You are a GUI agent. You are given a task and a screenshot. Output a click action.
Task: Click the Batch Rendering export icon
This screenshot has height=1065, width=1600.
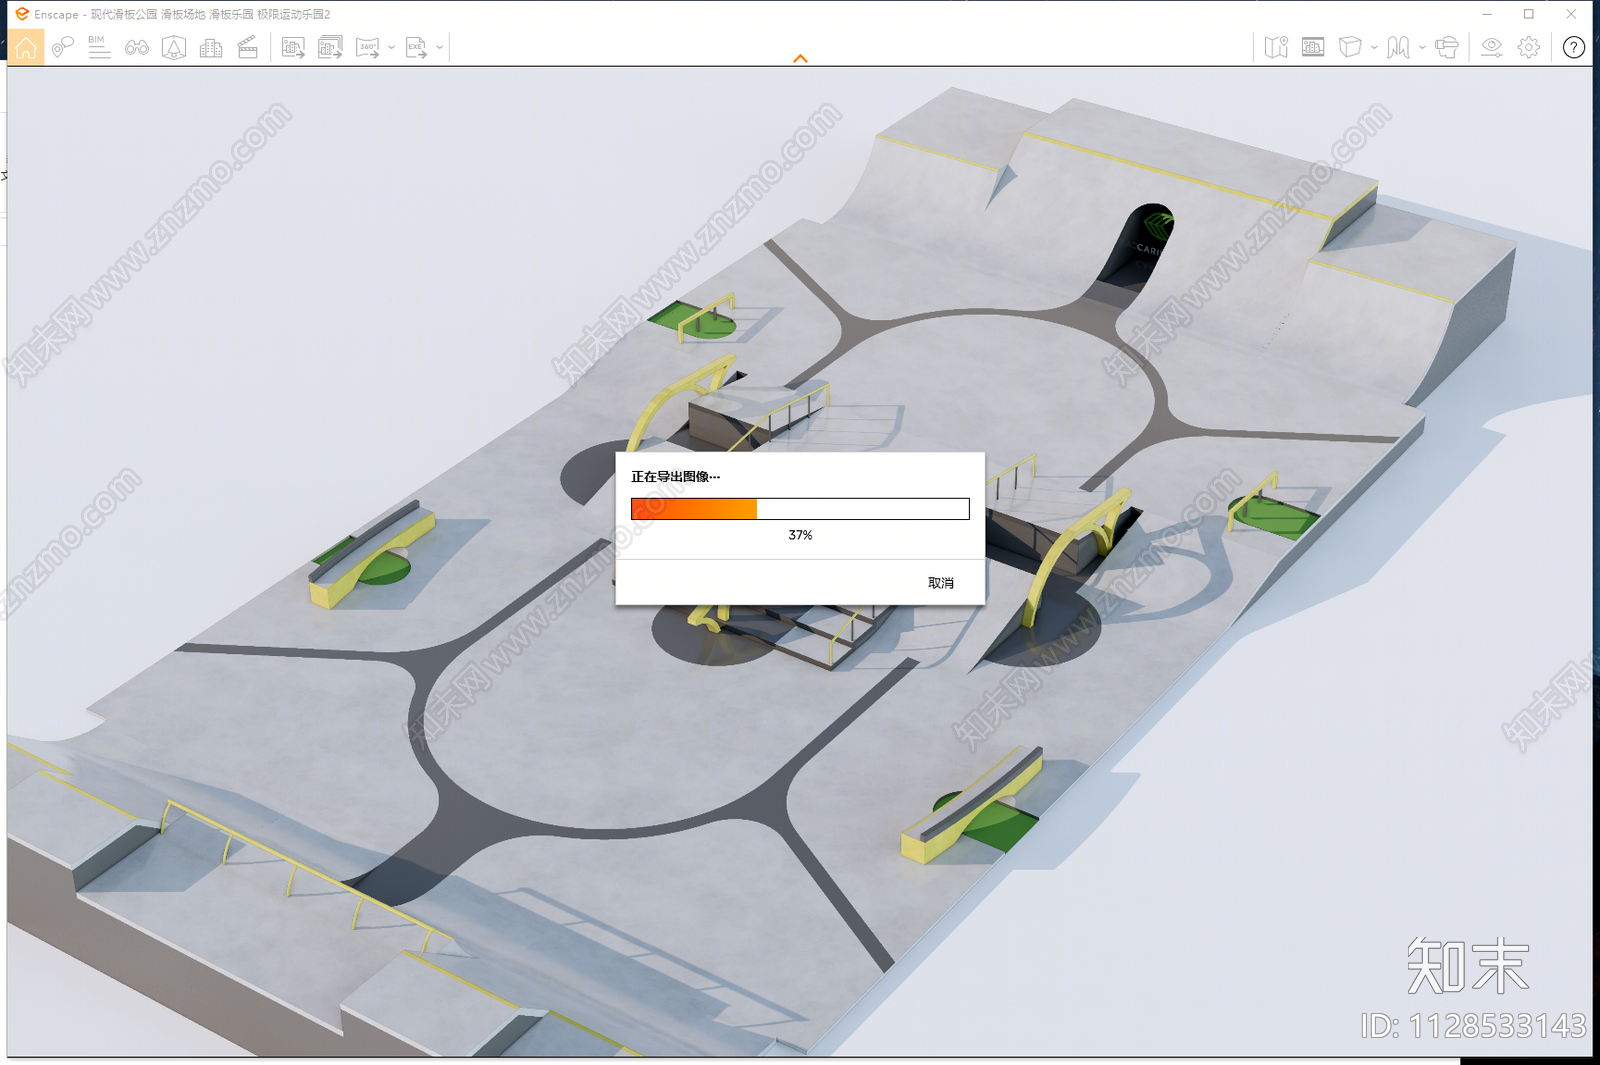(330, 47)
